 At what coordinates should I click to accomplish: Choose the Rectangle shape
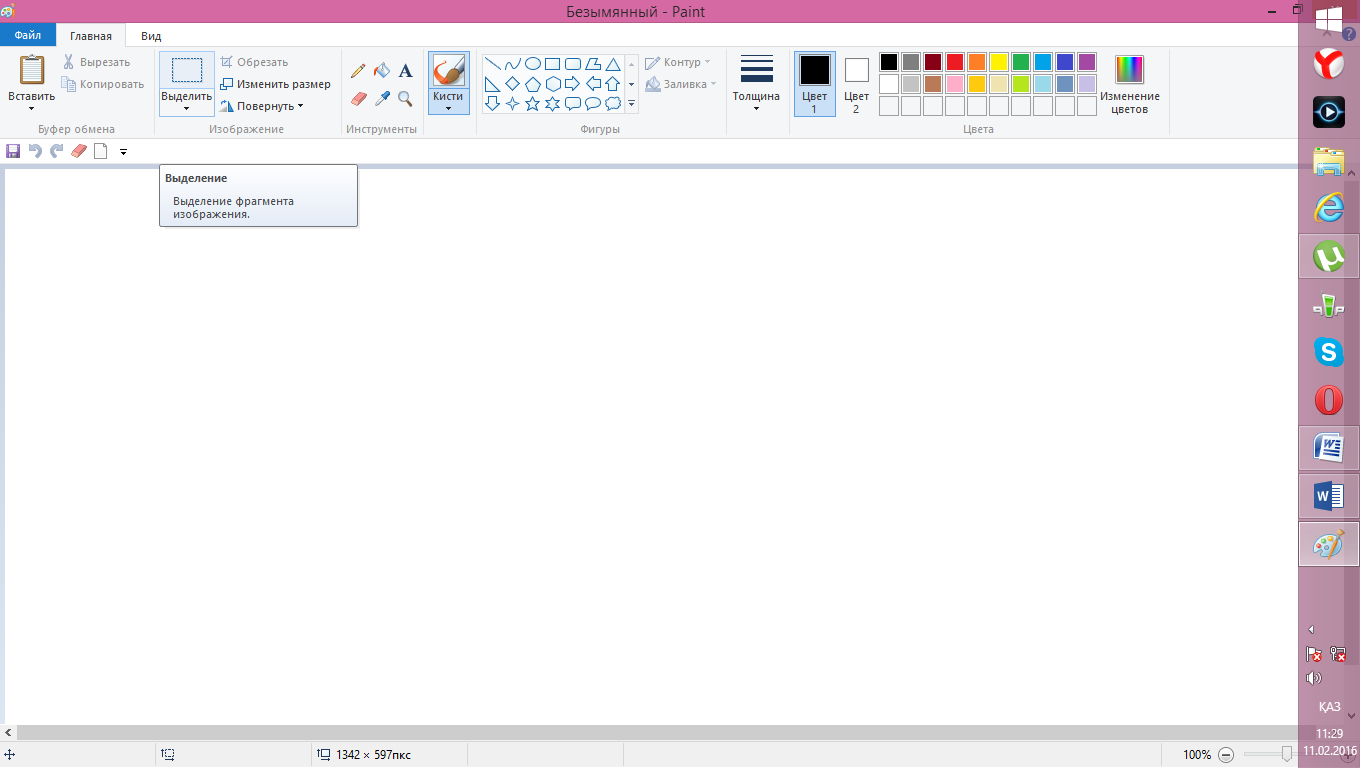(553, 64)
